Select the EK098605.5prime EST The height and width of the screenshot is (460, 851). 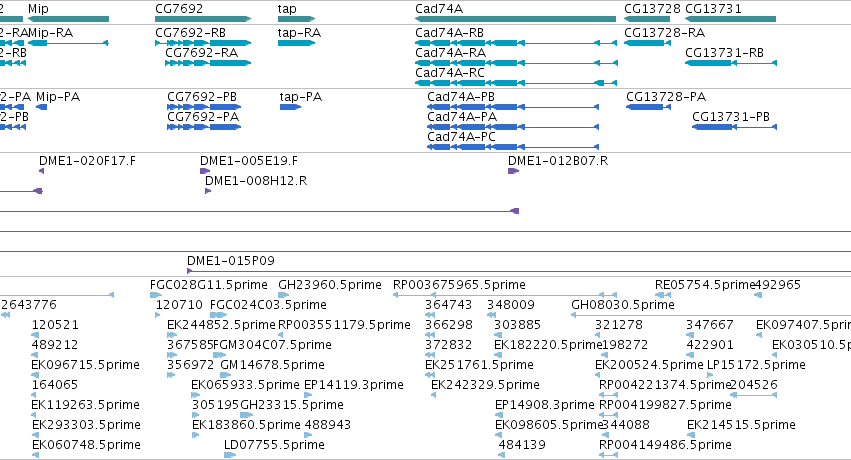coord(499,435)
